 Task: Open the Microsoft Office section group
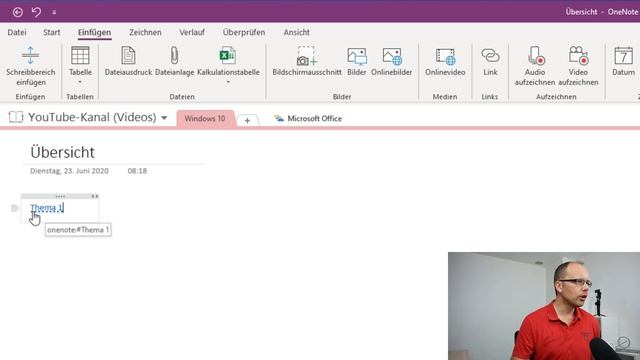point(308,118)
